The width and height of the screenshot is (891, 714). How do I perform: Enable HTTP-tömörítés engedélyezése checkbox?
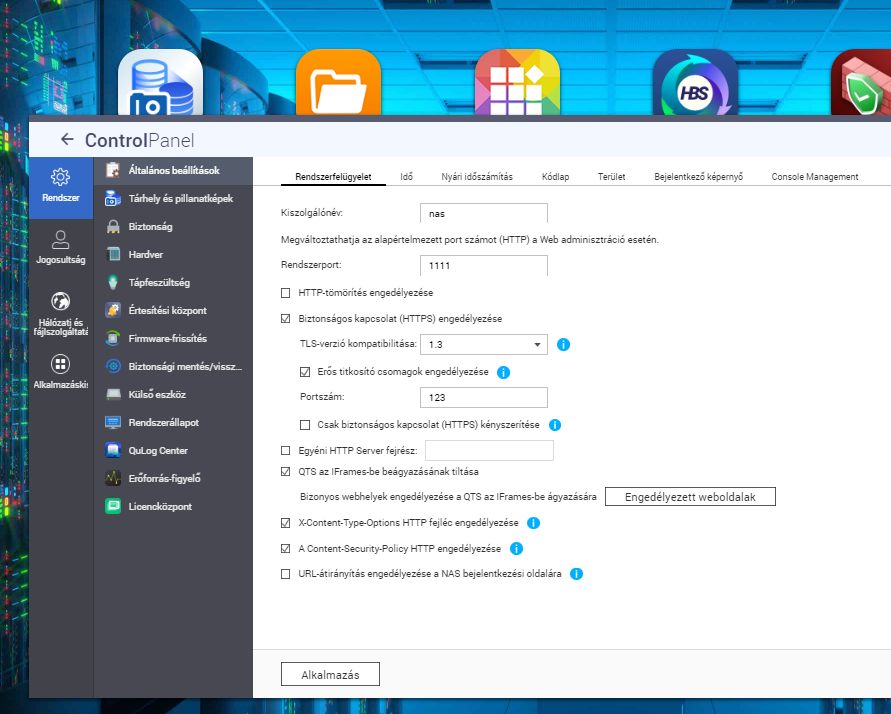(x=286, y=293)
